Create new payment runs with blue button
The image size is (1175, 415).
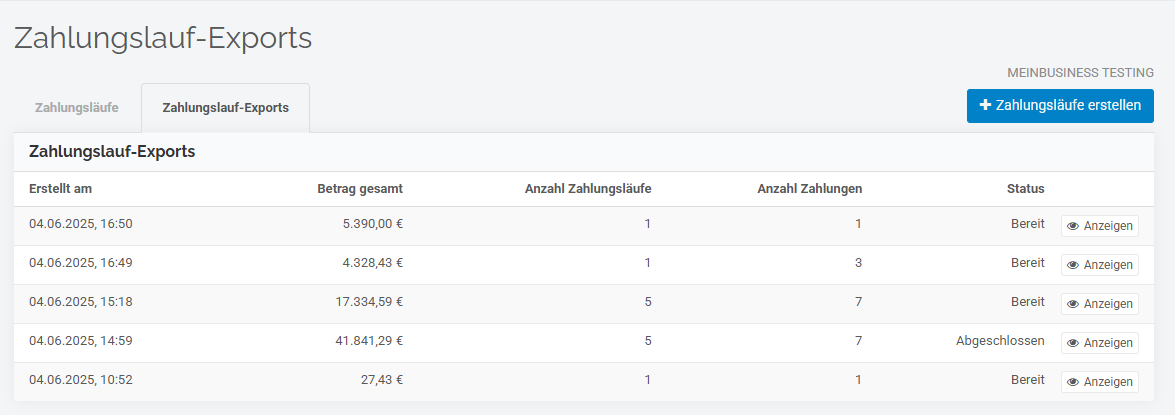(1060, 106)
